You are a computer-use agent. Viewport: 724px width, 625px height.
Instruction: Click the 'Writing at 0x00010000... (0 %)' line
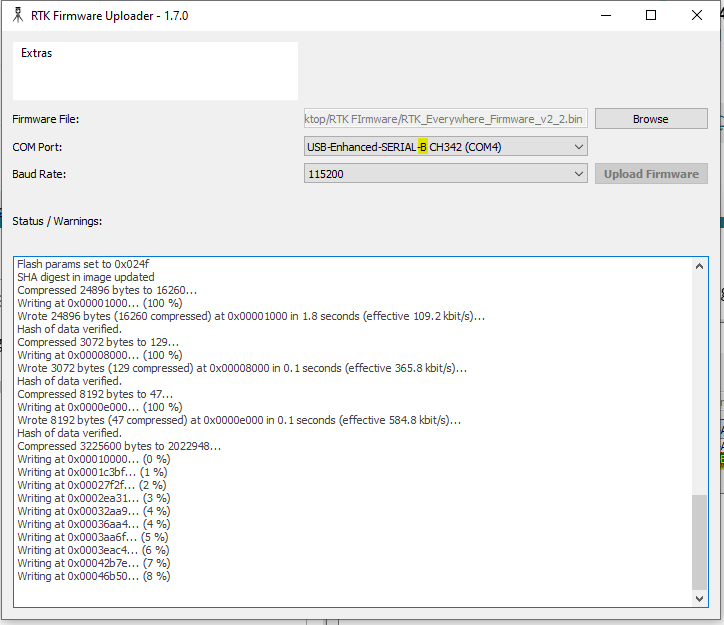coord(94,459)
